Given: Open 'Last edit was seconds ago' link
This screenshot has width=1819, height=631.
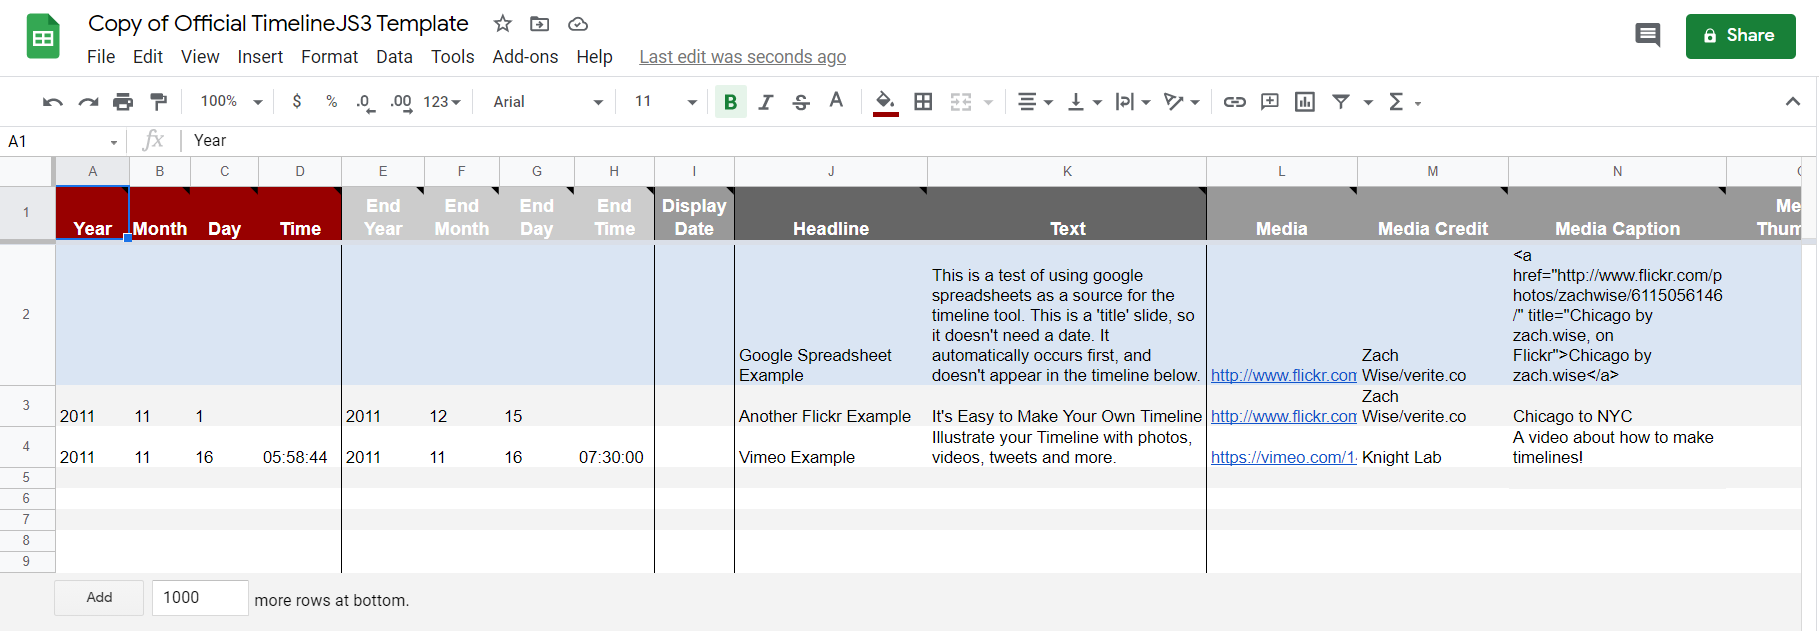Looking at the screenshot, I should [743, 57].
